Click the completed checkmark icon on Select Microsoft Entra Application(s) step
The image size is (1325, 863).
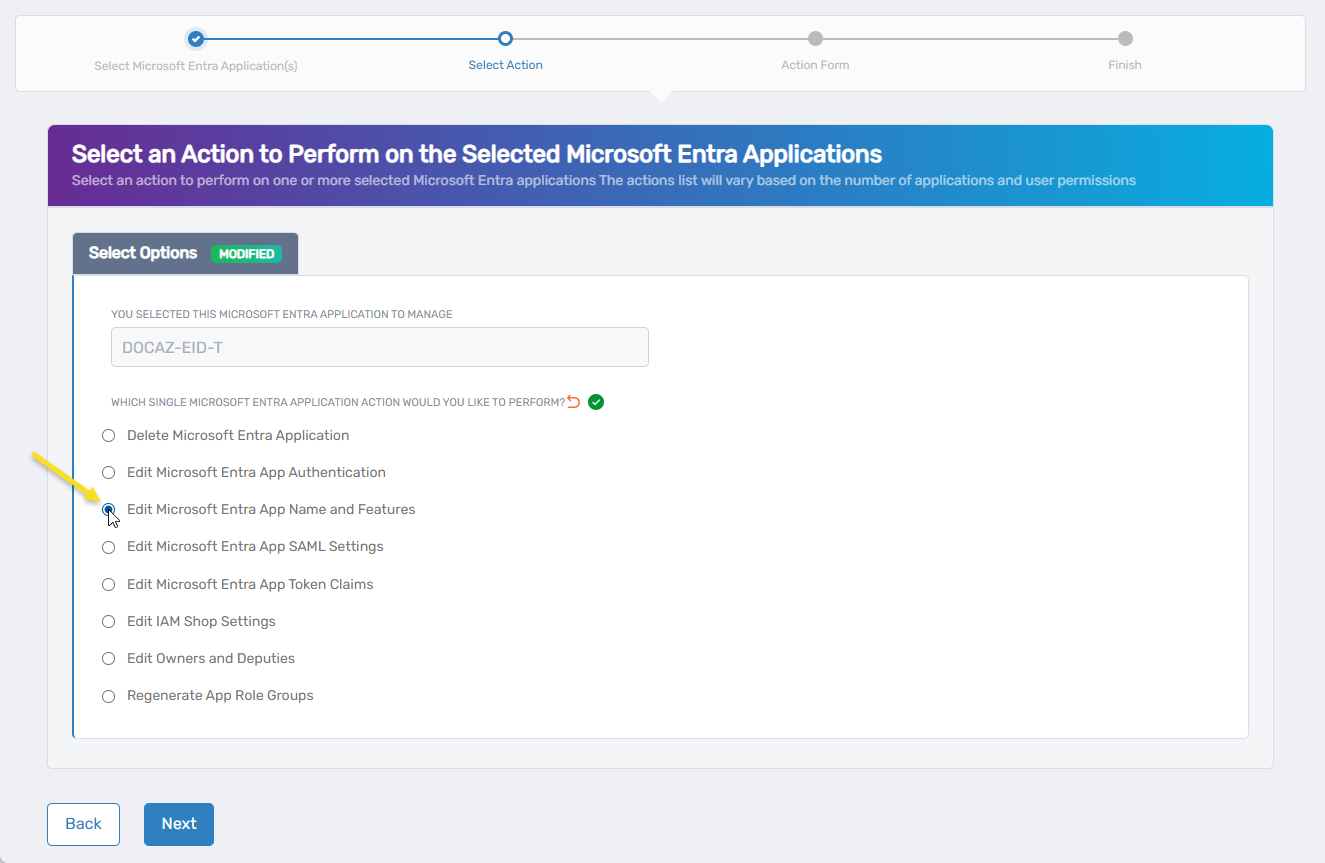196,39
